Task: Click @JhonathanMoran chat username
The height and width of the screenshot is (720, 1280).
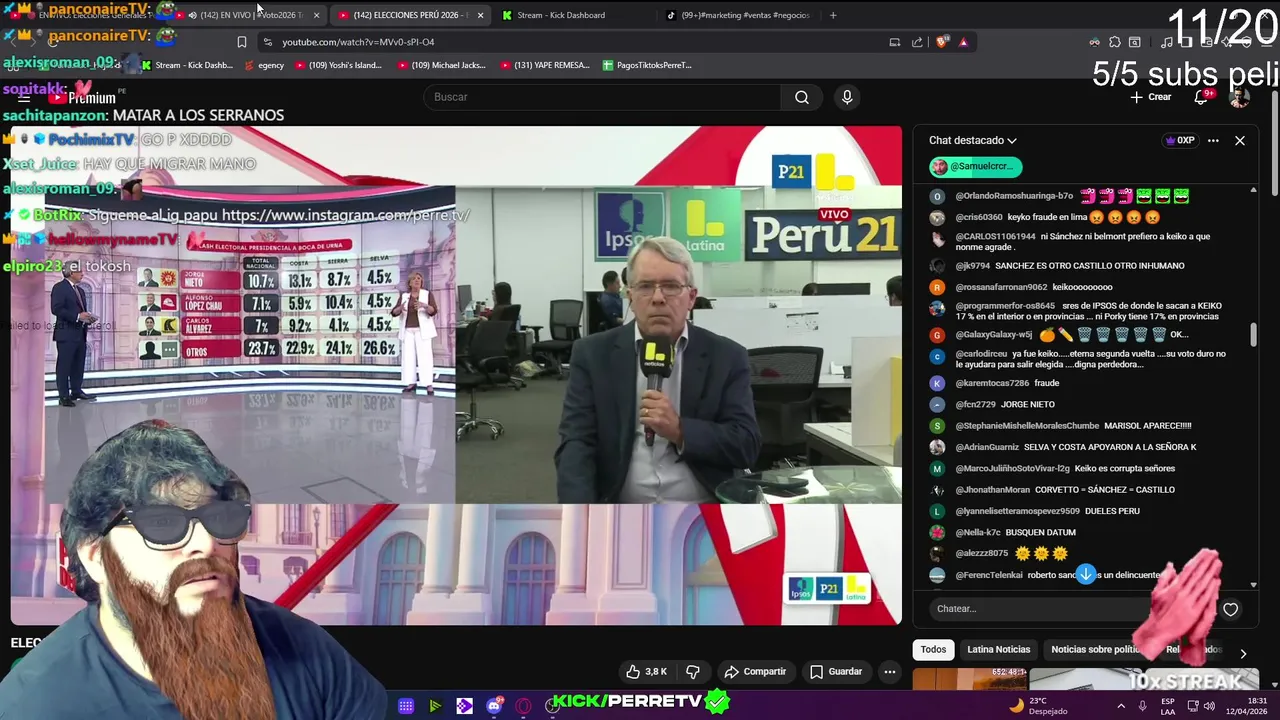Action: 993,490
